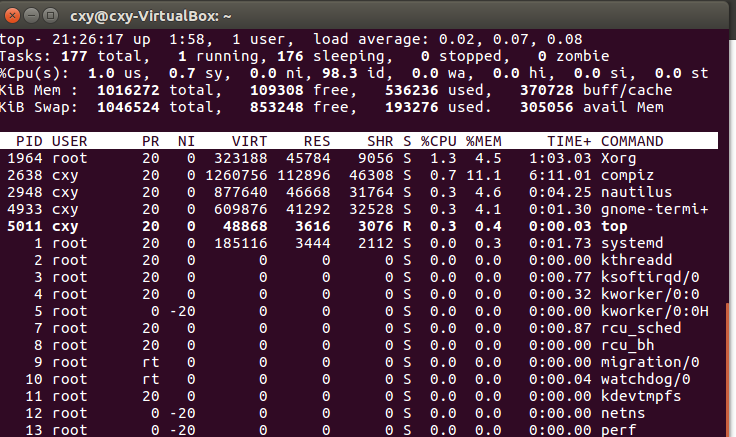Click the 853248 free swap value
This screenshot has width=736, height=437.
(276, 107)
